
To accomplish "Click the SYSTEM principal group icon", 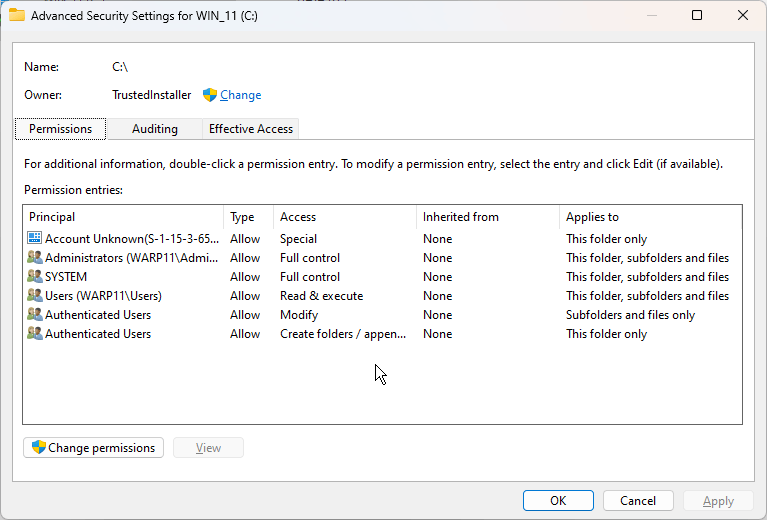I will (35, 276).
